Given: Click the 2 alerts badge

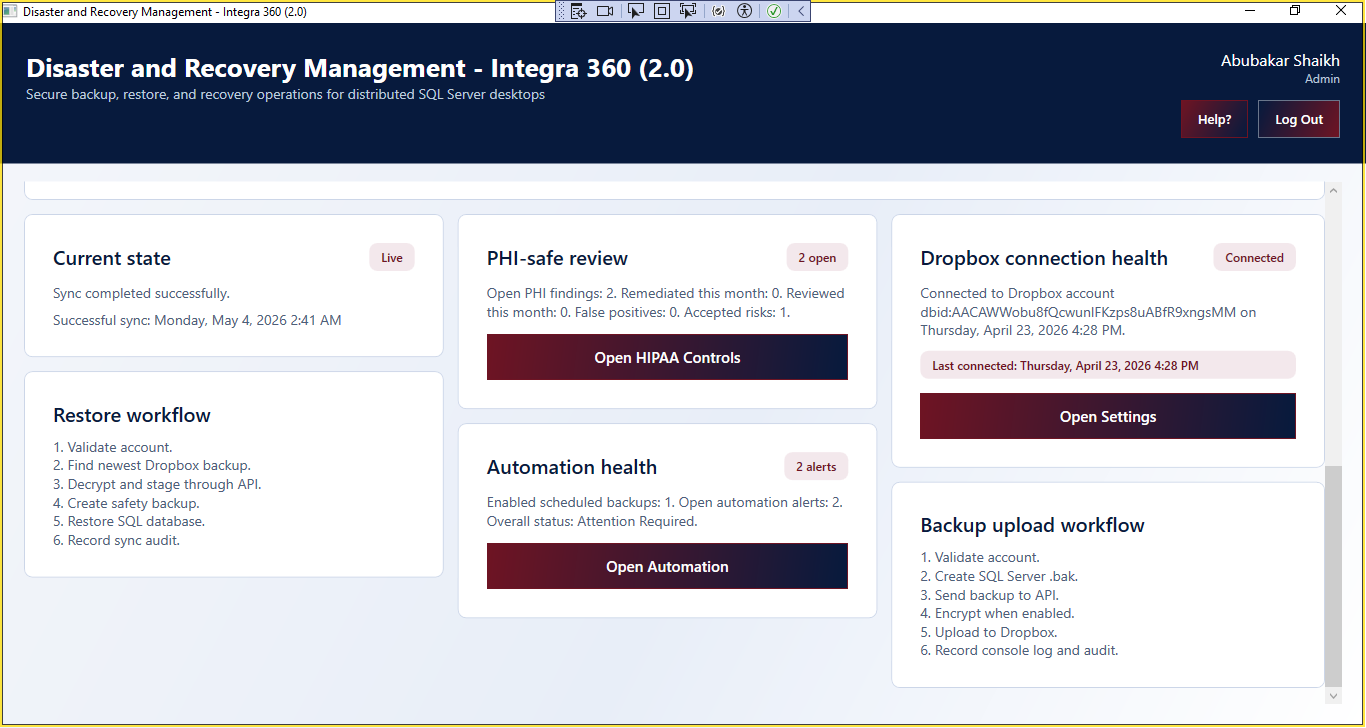Looking at the screenshot, I should point(816,467).
